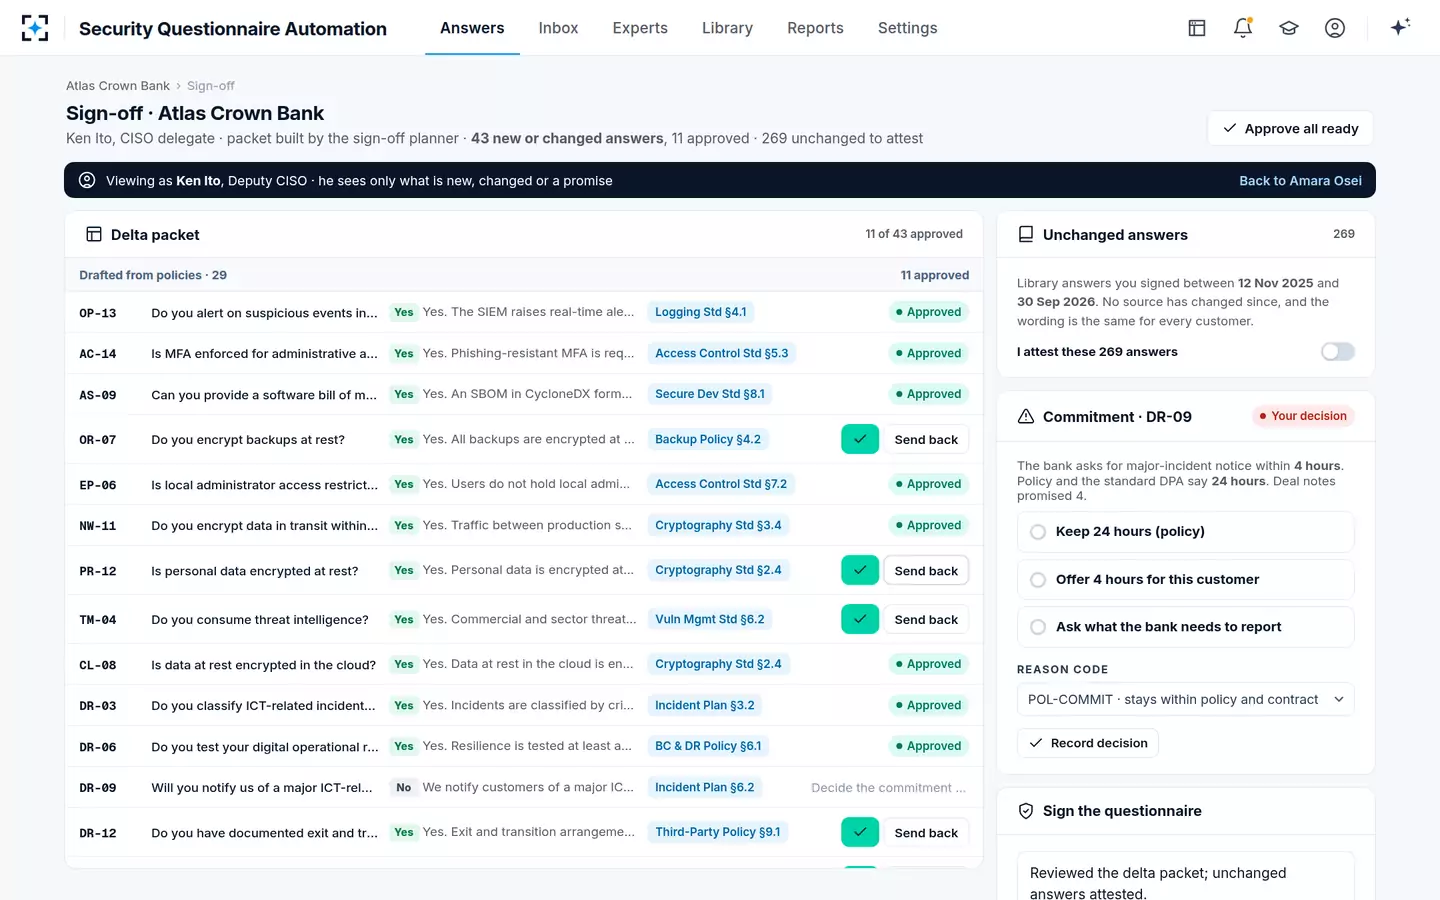The width and height of the screenshot is (1440, 900).
Task: Click the viewing-as person icon in banner
Action: pyautogui.click(x=87, y=180)
